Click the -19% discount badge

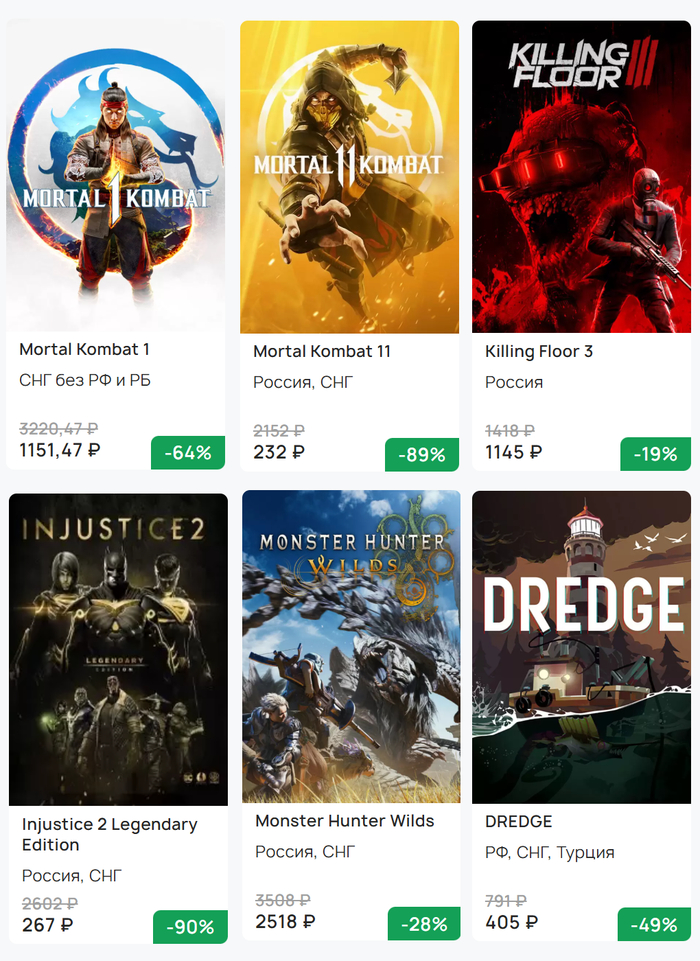pyautogui.click(x=655, y=454)
